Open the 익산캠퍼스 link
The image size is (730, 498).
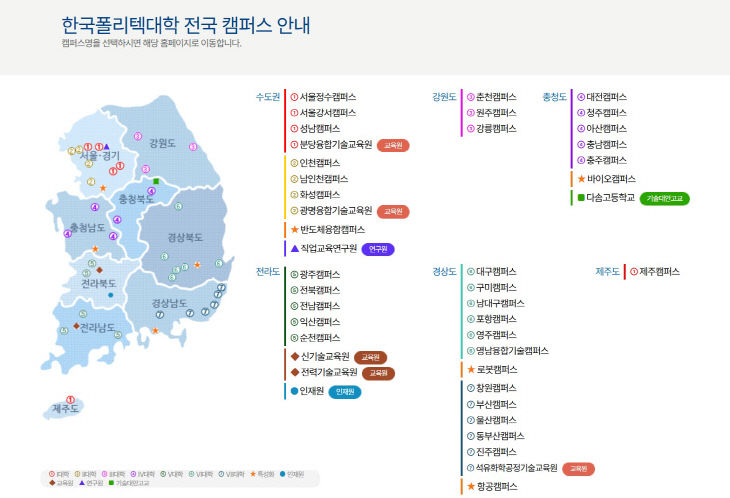[x=319, y=322]
